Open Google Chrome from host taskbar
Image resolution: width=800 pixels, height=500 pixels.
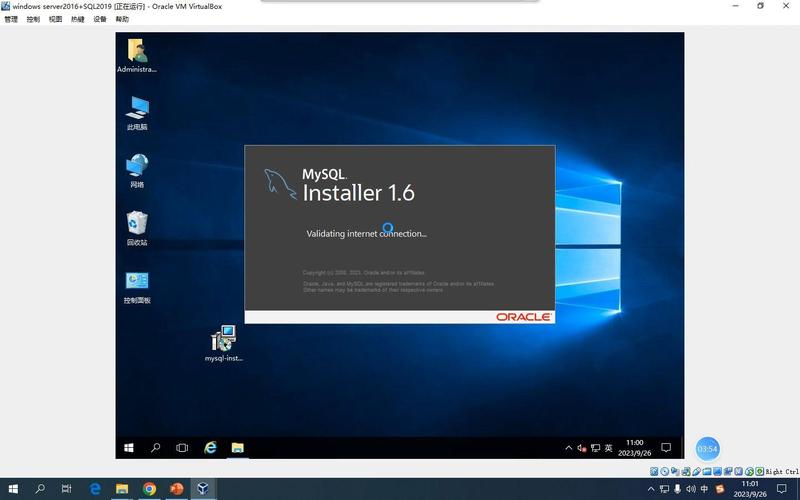tap(149, 489)
